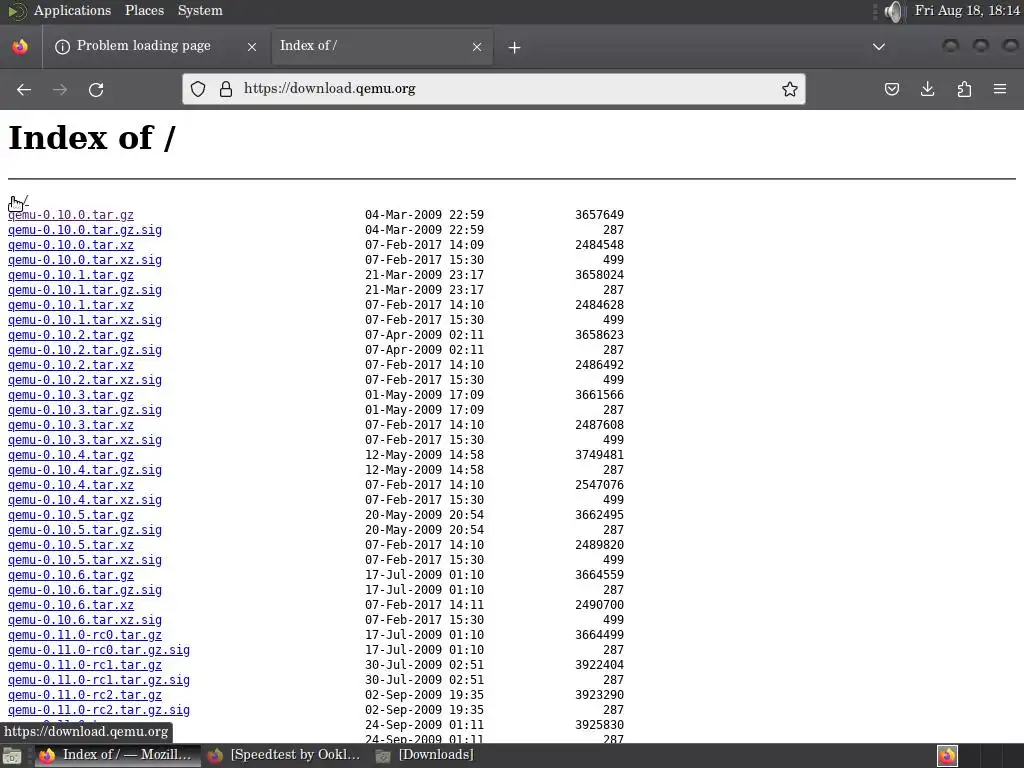The height and width of the screenshot is (768, 1024).
Task: Show desktop icon in bottom panel
Action: coord(12,756)
